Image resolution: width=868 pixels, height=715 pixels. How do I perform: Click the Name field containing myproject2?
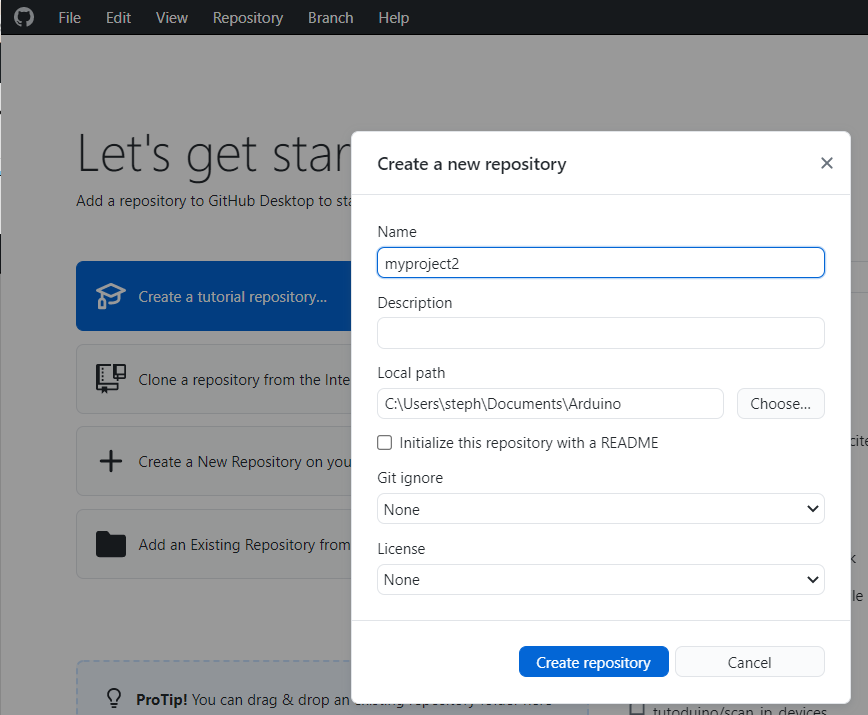pos(601,263)
